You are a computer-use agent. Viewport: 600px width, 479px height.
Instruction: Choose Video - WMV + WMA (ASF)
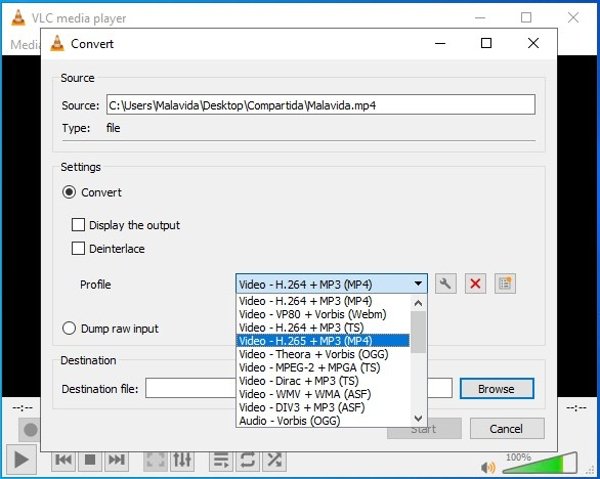[323, 394]
